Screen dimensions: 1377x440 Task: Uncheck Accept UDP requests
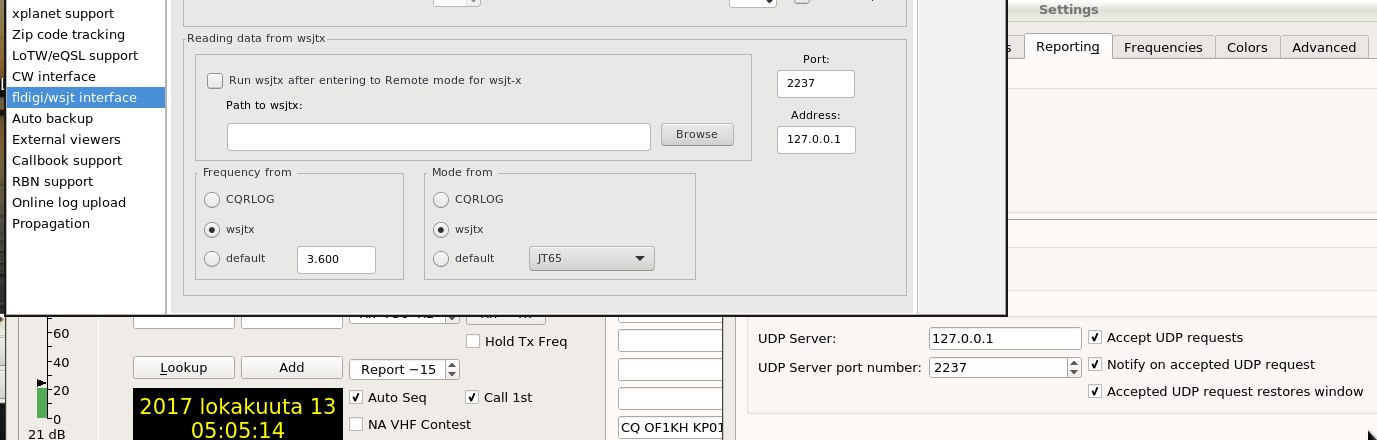click(1096, 338)
